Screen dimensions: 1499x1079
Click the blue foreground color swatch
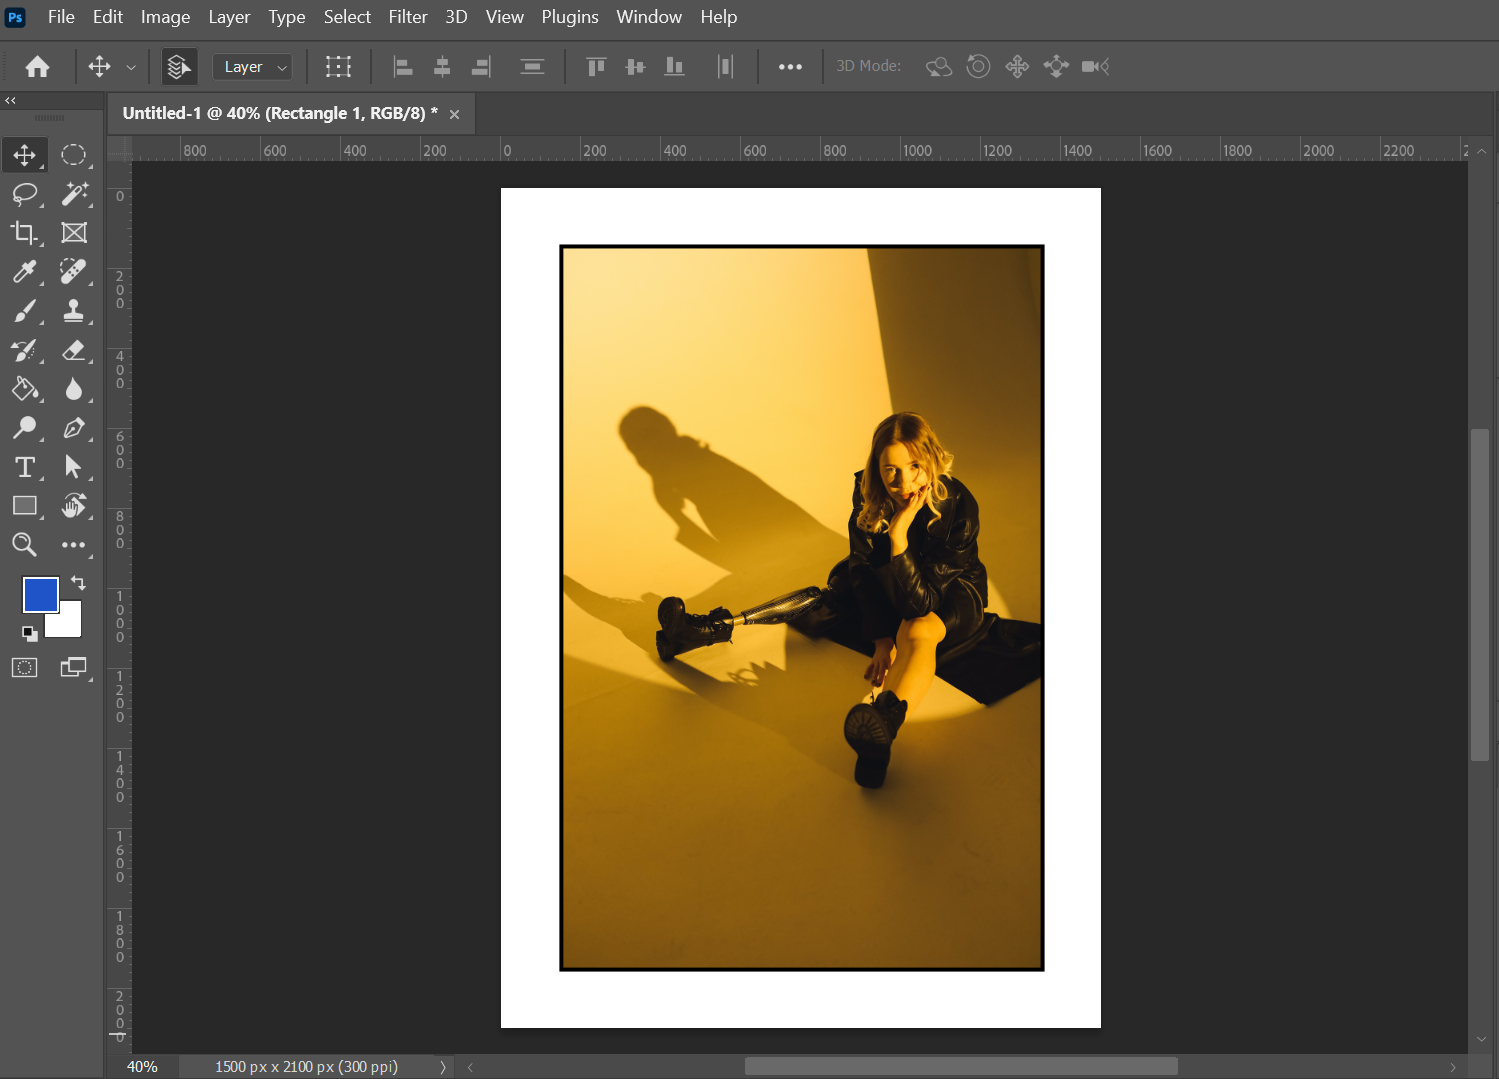click(x=40, y=595)
